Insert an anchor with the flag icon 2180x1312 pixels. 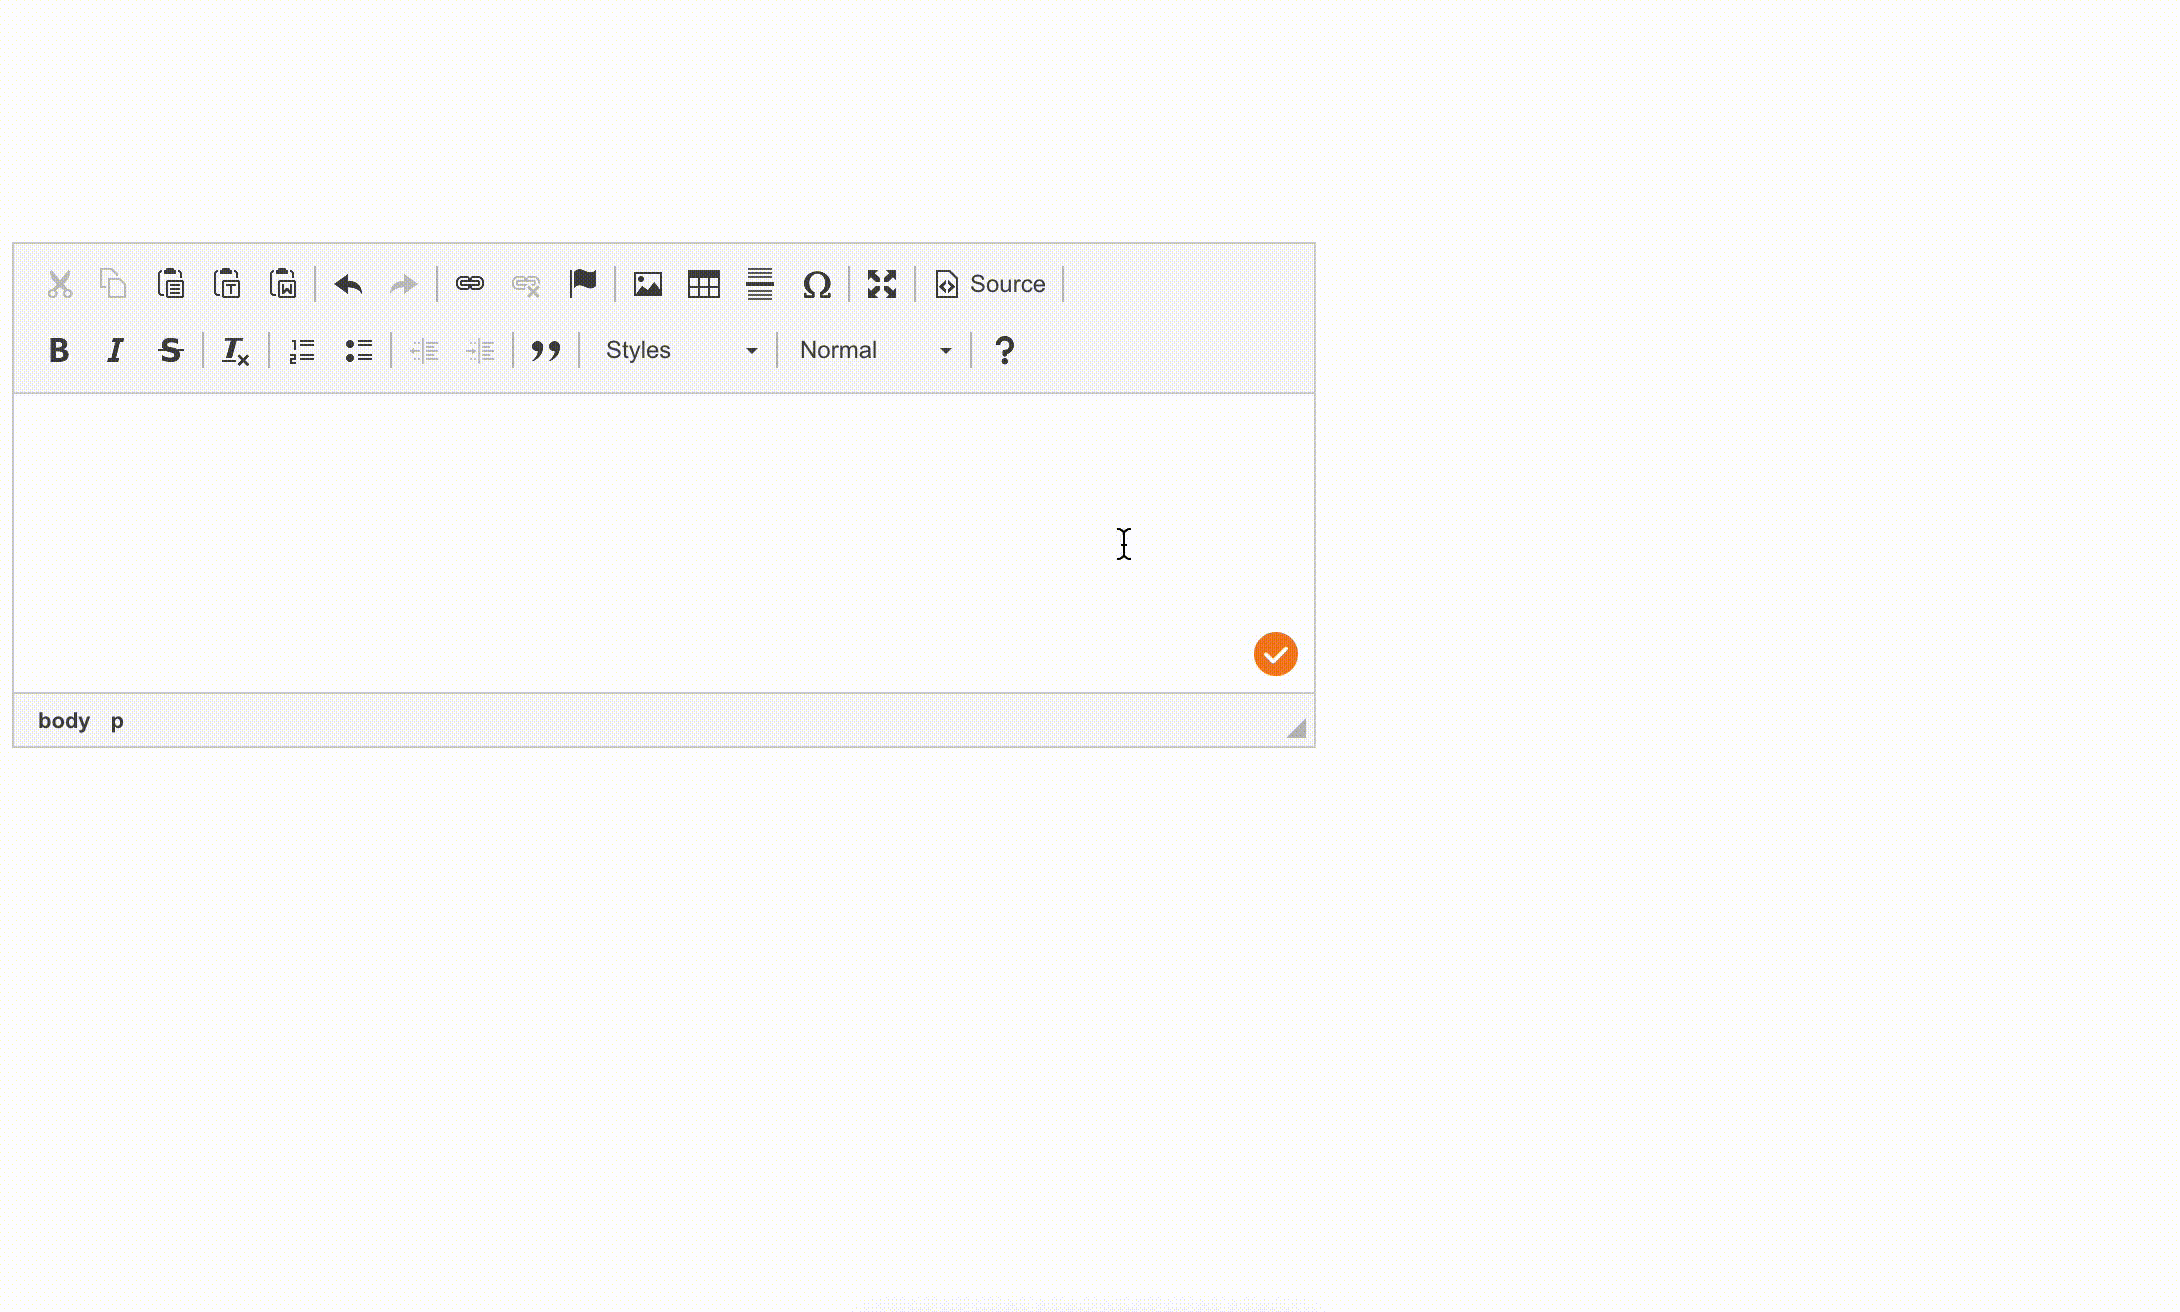(x=582, y=284)
